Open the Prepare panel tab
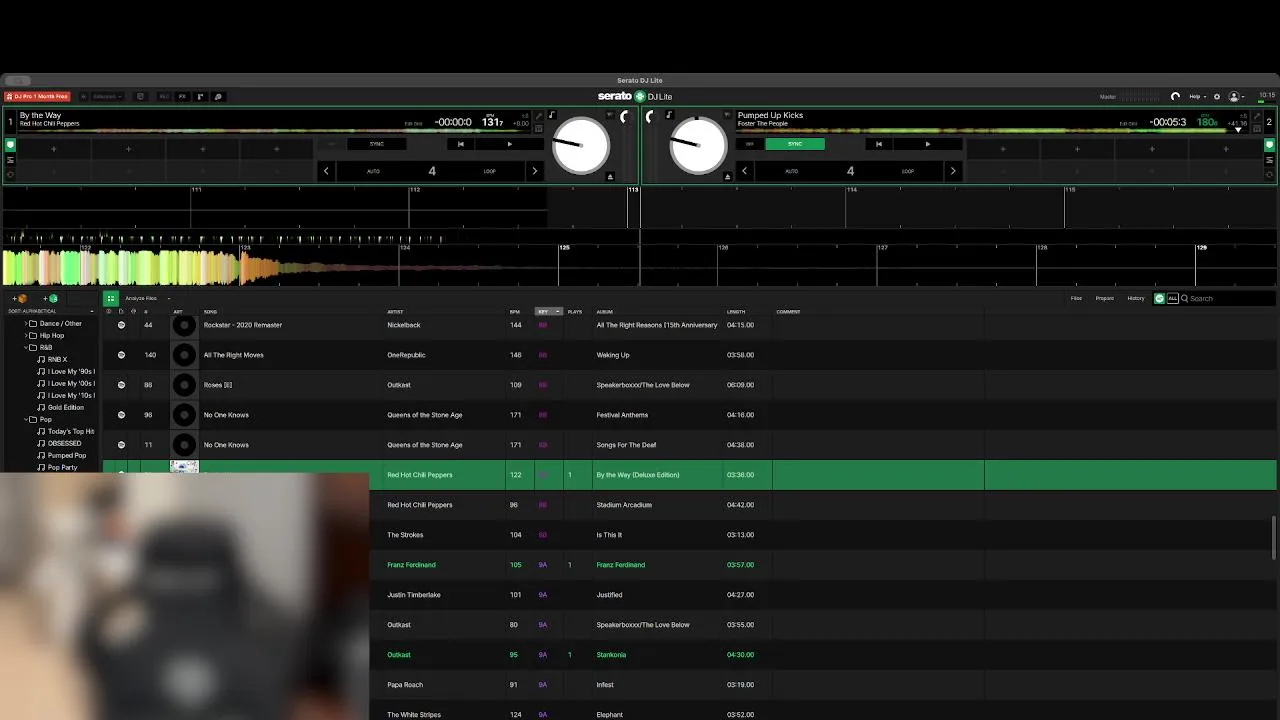 [x=1105, y=298]
